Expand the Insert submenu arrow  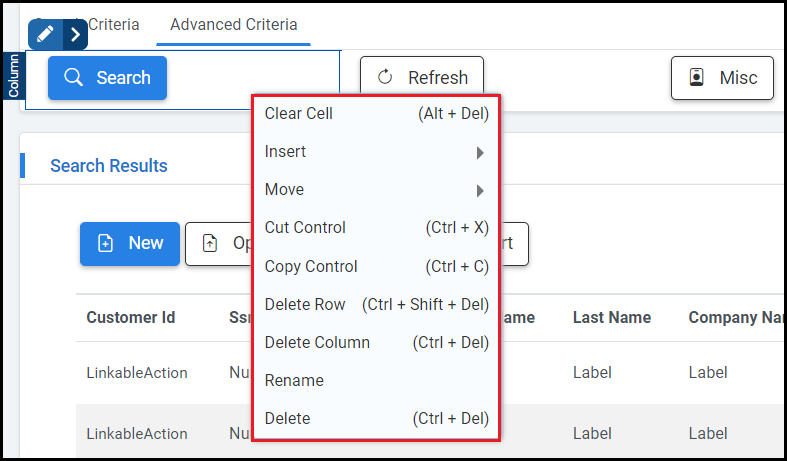[480, 153]
